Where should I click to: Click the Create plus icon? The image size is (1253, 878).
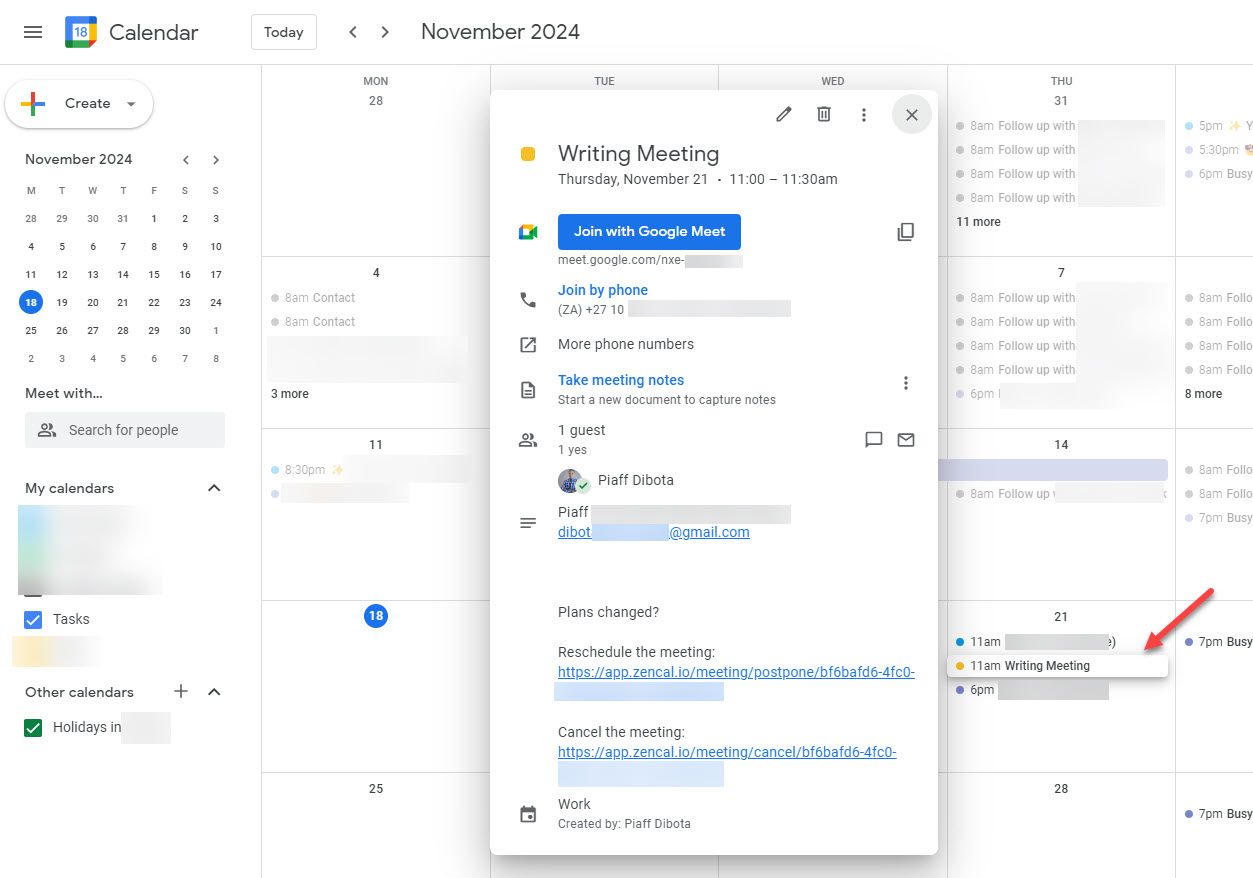click(31, 103)
